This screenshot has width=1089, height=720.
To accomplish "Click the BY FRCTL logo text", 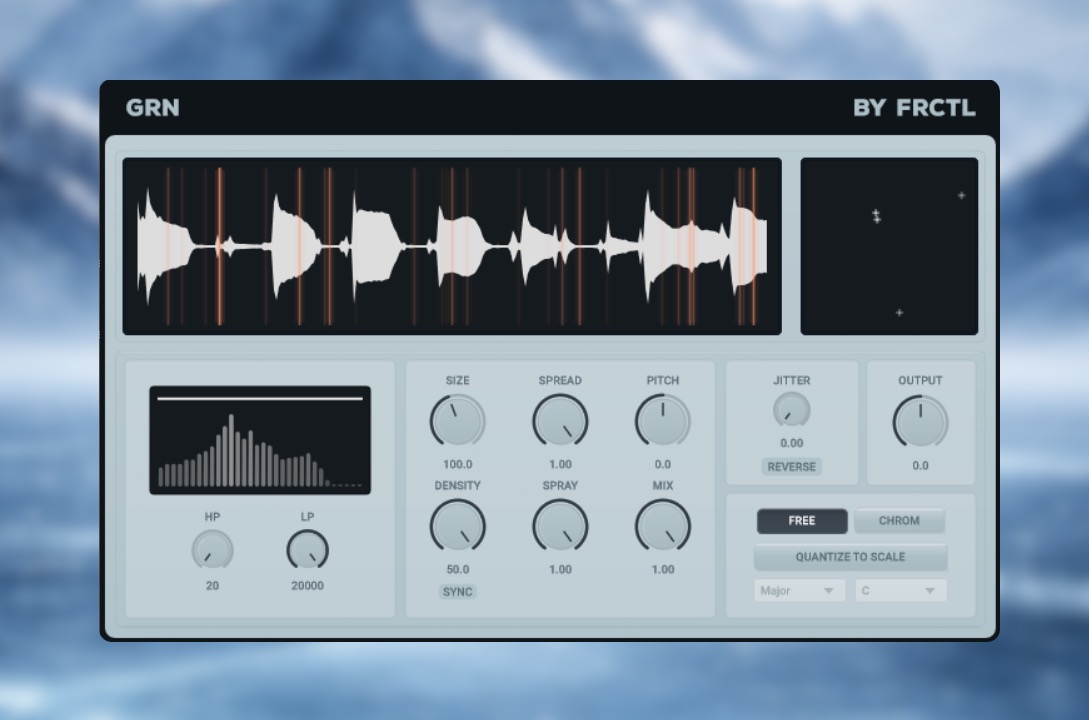I will (913, 108).
